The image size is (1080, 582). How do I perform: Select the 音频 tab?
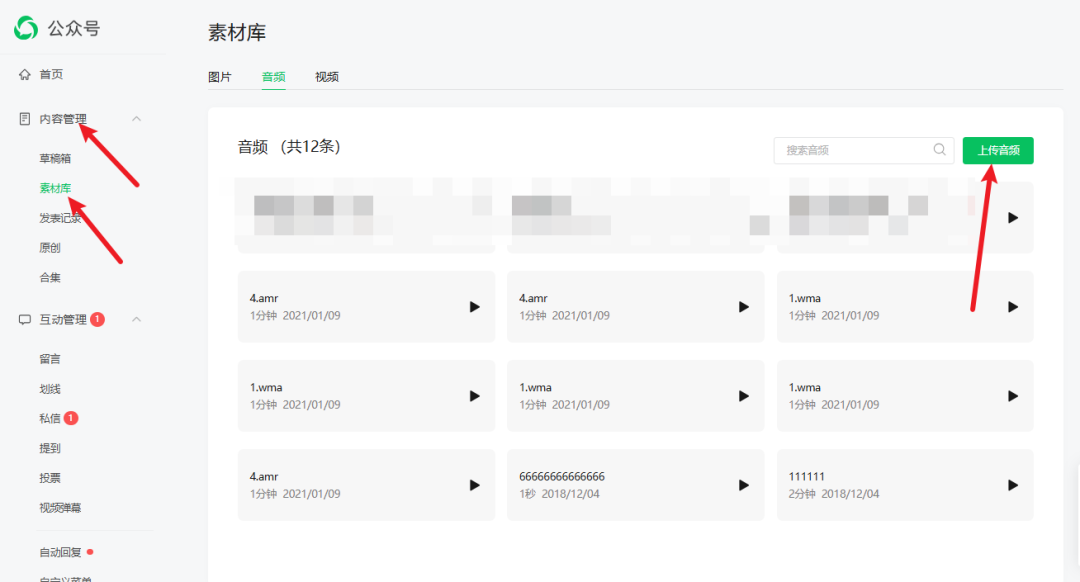point(273,77)
